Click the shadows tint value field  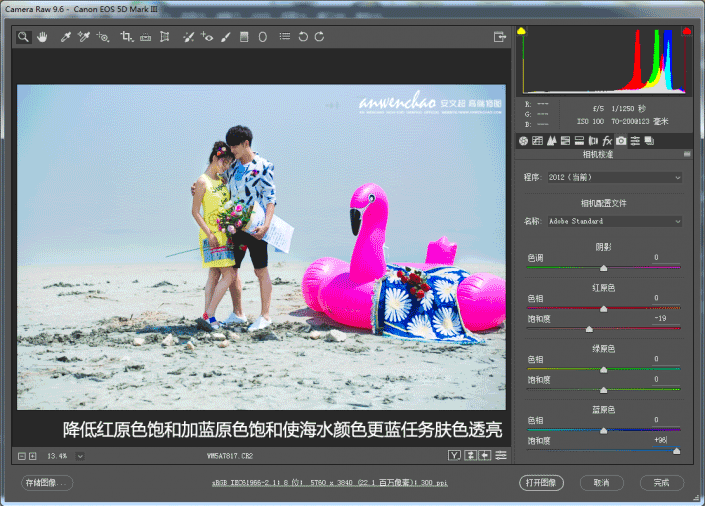(x=665, y=258)
